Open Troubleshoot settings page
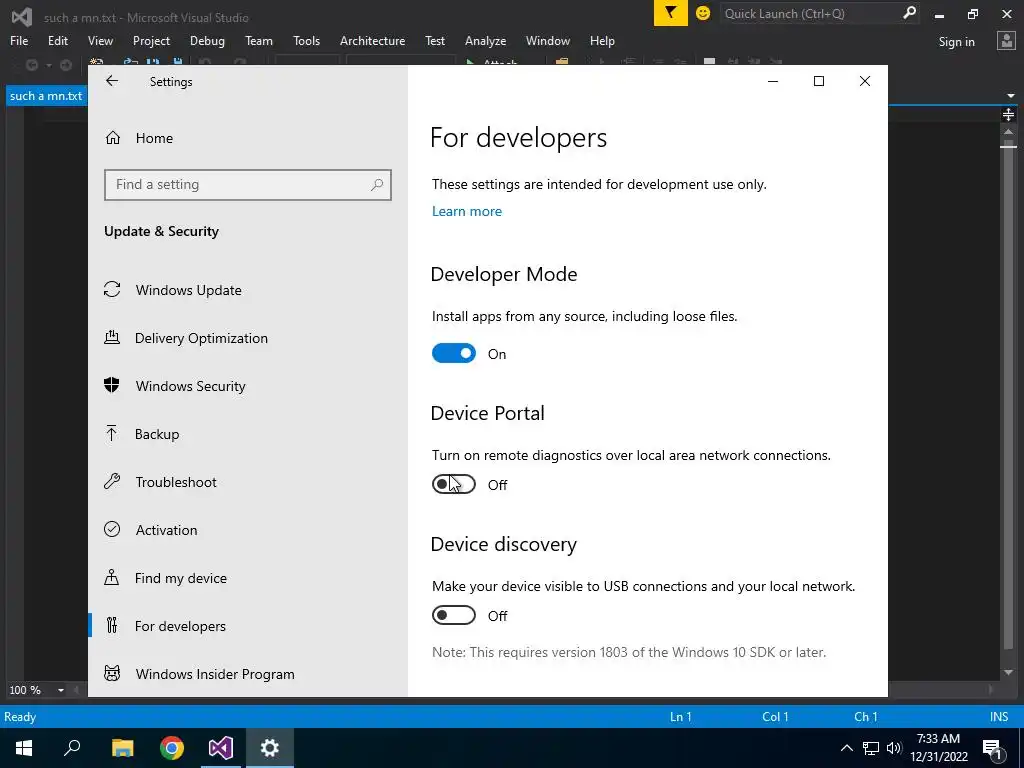 (176, 482)
